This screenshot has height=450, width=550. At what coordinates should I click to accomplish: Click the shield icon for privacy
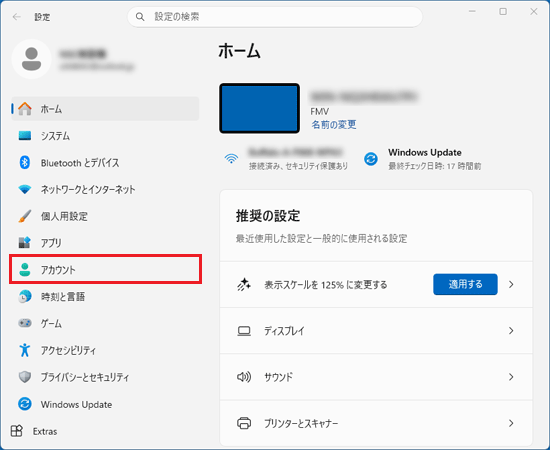[x=25, y=377]
